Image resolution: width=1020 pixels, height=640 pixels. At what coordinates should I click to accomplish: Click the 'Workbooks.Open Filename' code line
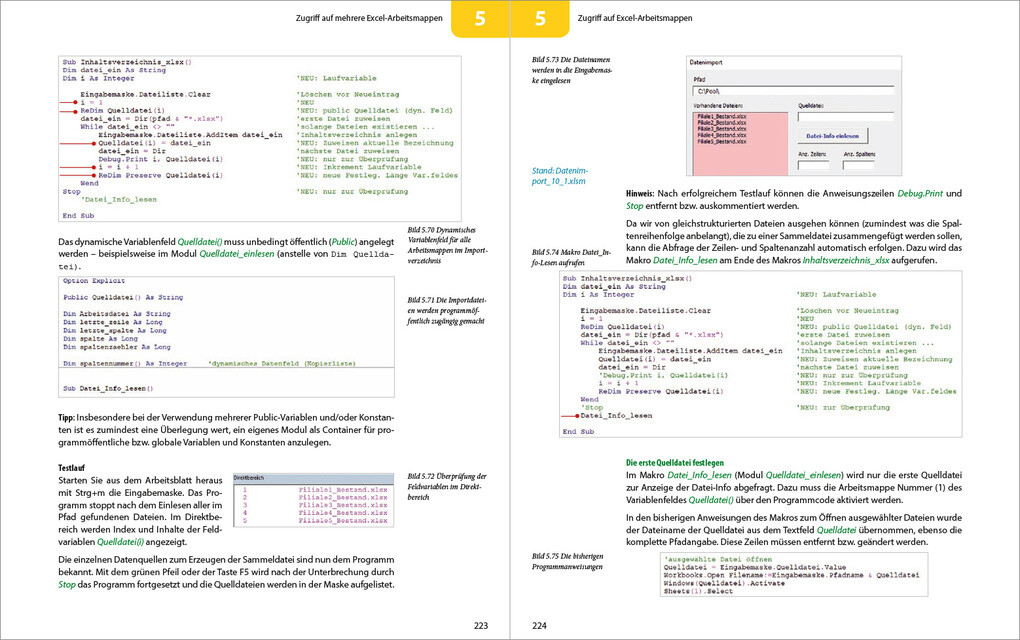tap(791, 575)
